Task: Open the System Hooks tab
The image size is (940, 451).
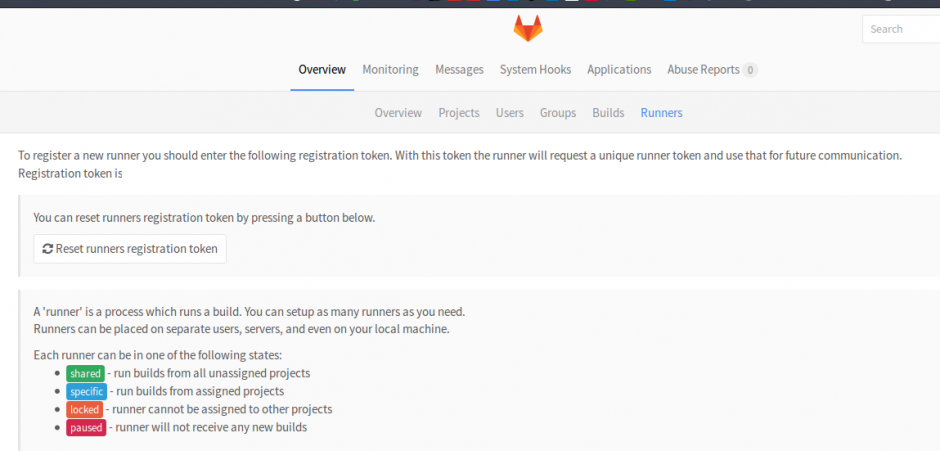Action: [535, 70]
